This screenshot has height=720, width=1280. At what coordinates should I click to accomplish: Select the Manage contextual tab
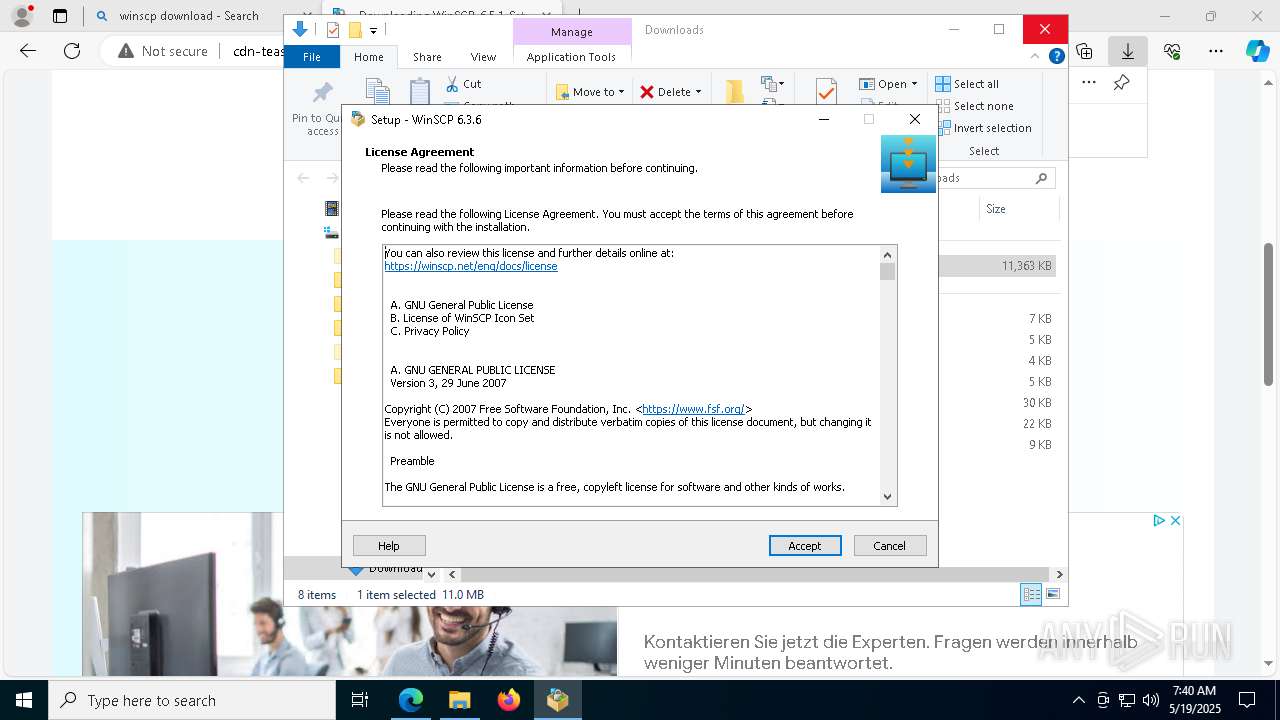[572, 32]
